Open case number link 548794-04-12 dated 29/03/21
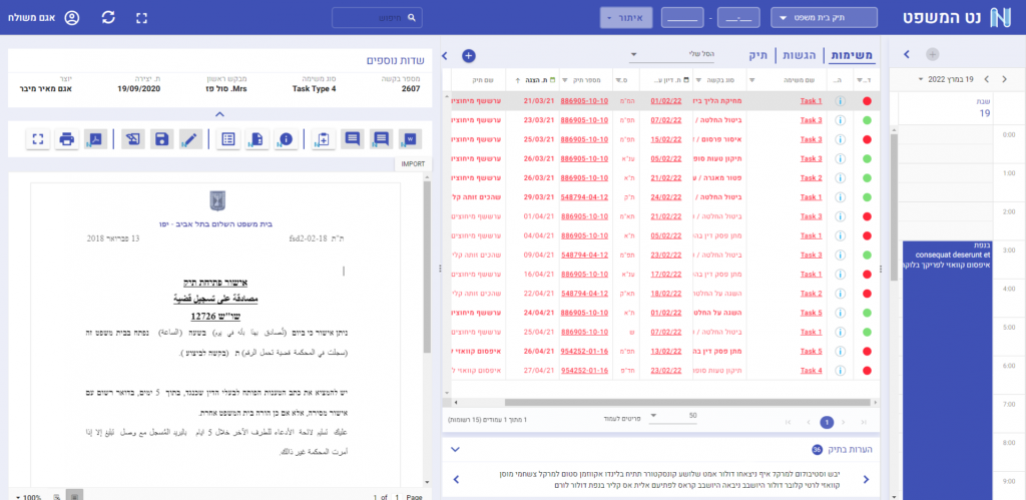 (x=584, y=197)
